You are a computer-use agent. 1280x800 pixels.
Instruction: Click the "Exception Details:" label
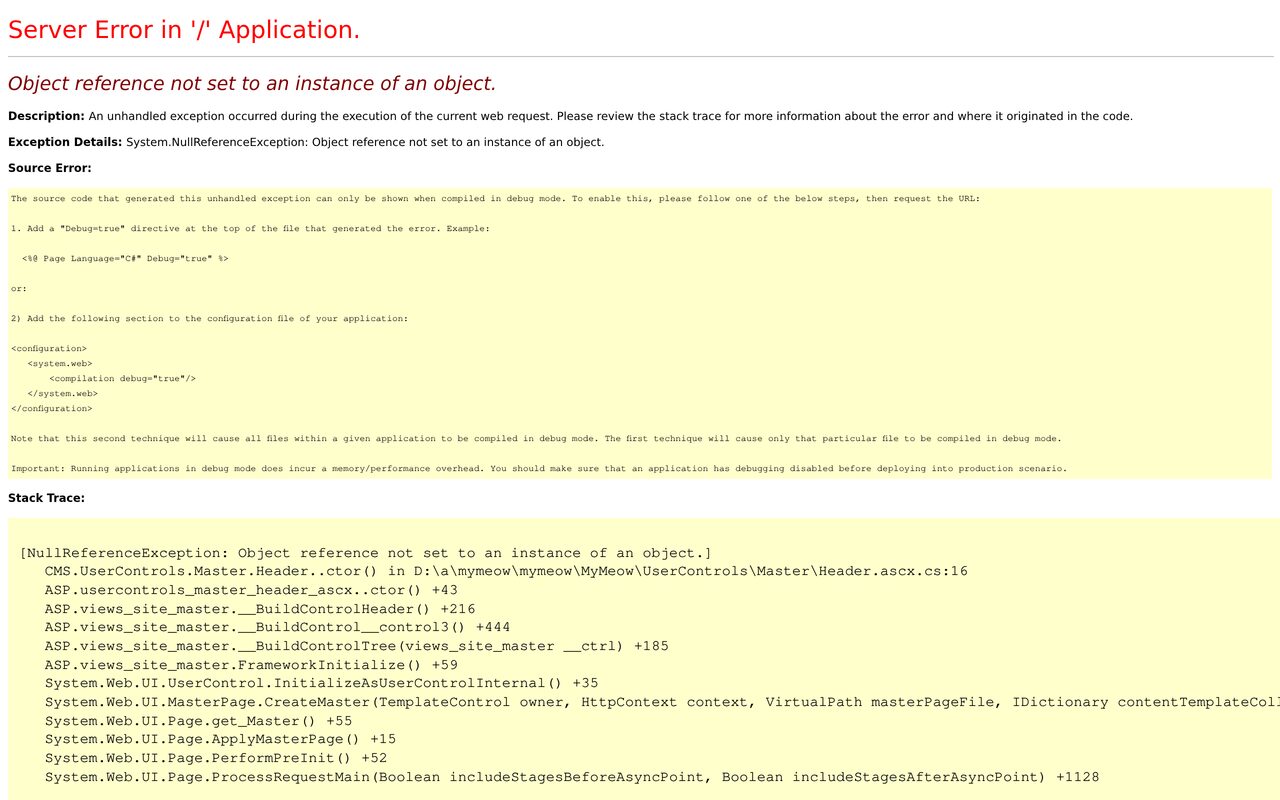[65, 142]
